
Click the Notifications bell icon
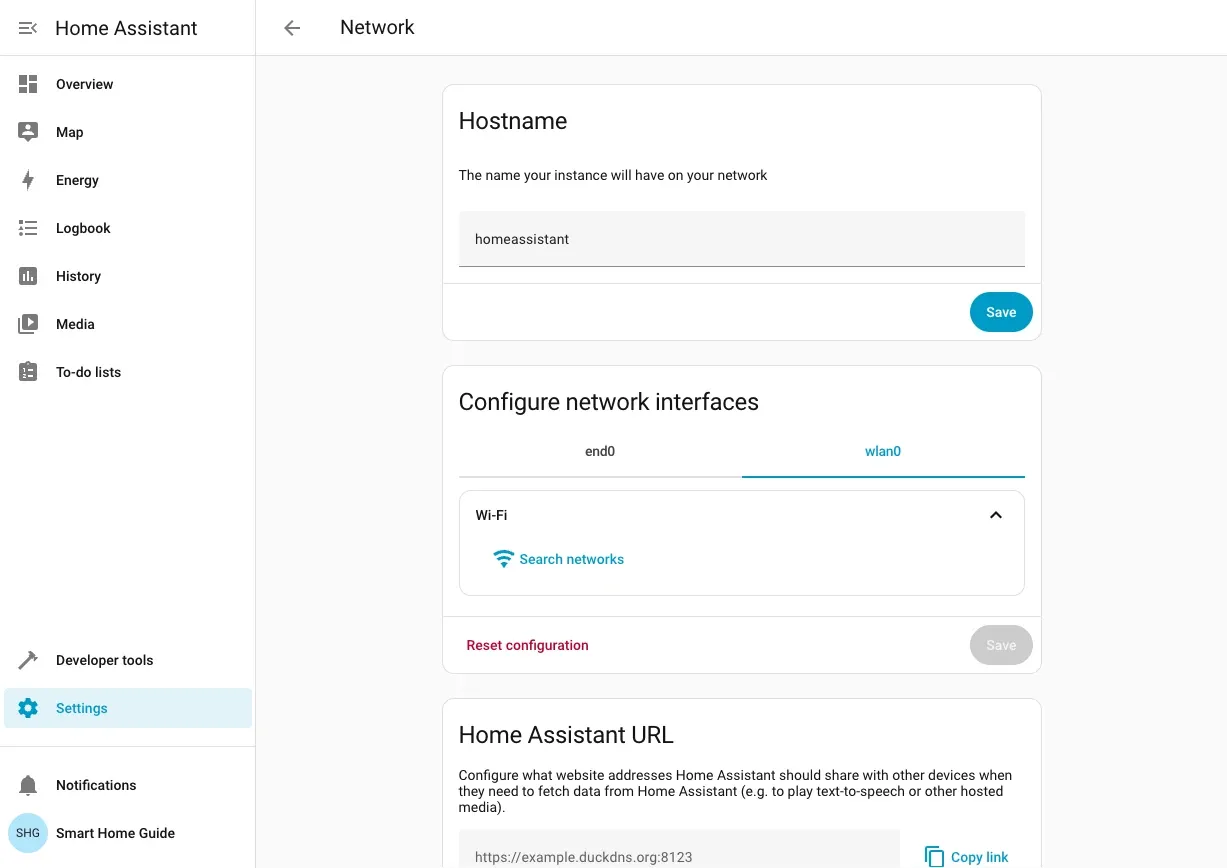pyautogui.click(x=28, y=785)
